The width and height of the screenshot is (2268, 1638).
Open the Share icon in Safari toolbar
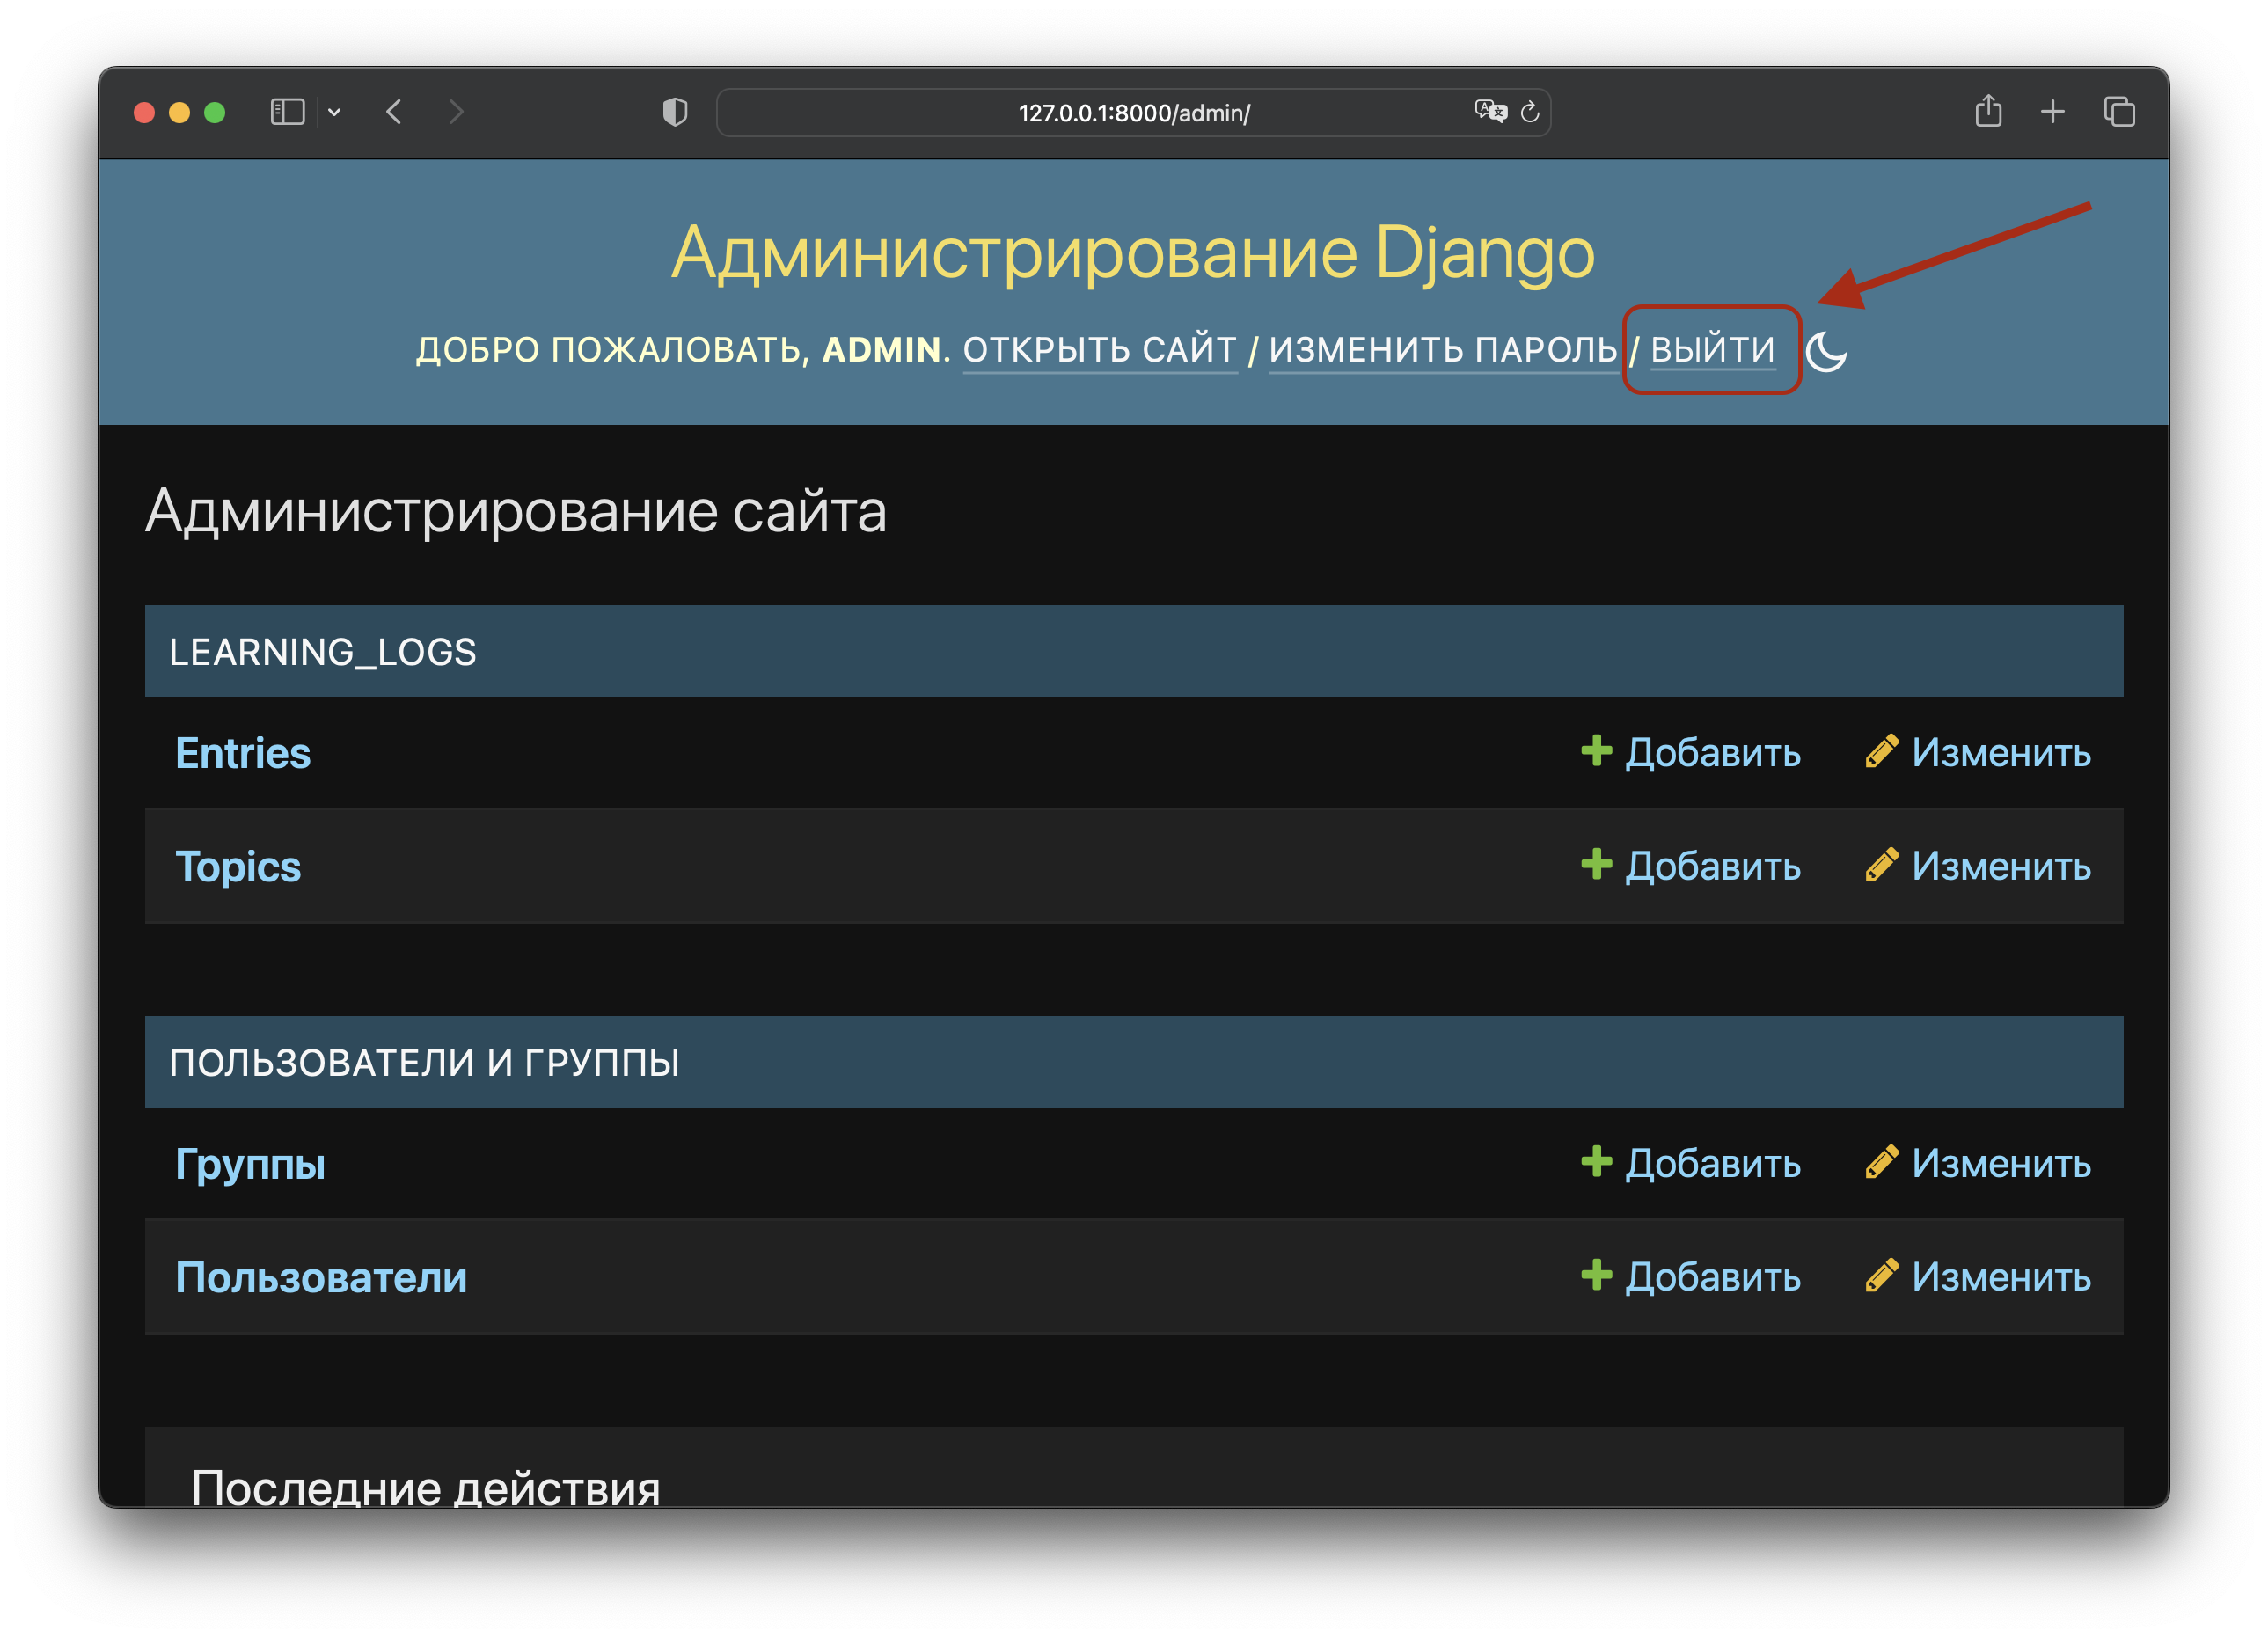[1988, 110]
